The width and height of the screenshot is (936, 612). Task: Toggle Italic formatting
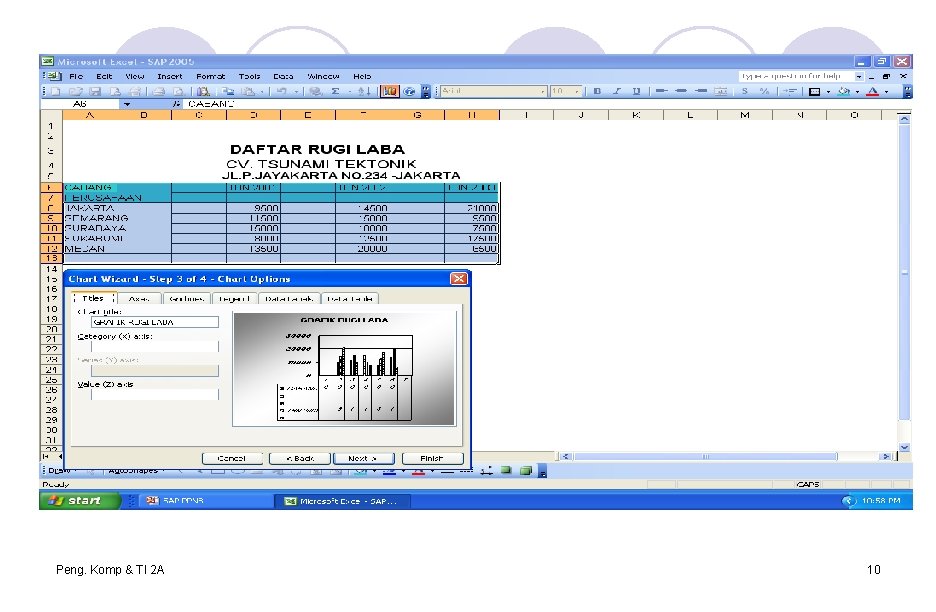click(x=617, y=91)
